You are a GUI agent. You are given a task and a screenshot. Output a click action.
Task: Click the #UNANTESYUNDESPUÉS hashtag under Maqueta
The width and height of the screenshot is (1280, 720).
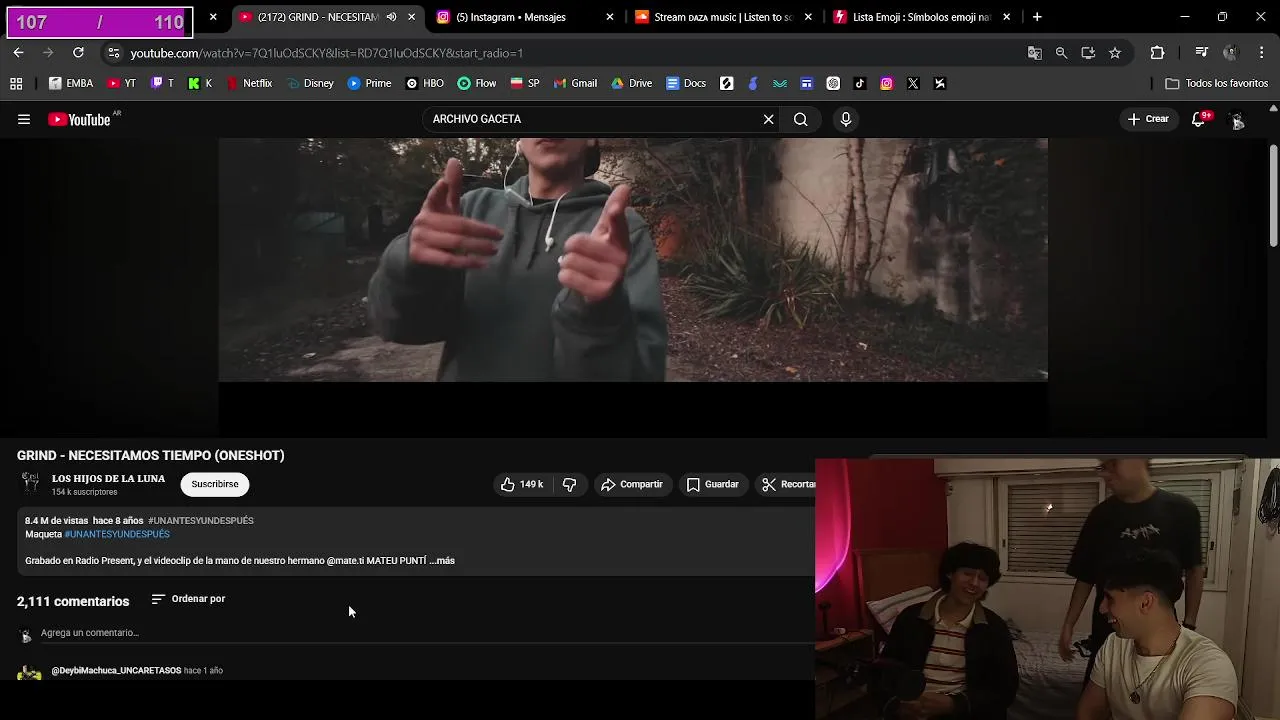tap(117, 534)
